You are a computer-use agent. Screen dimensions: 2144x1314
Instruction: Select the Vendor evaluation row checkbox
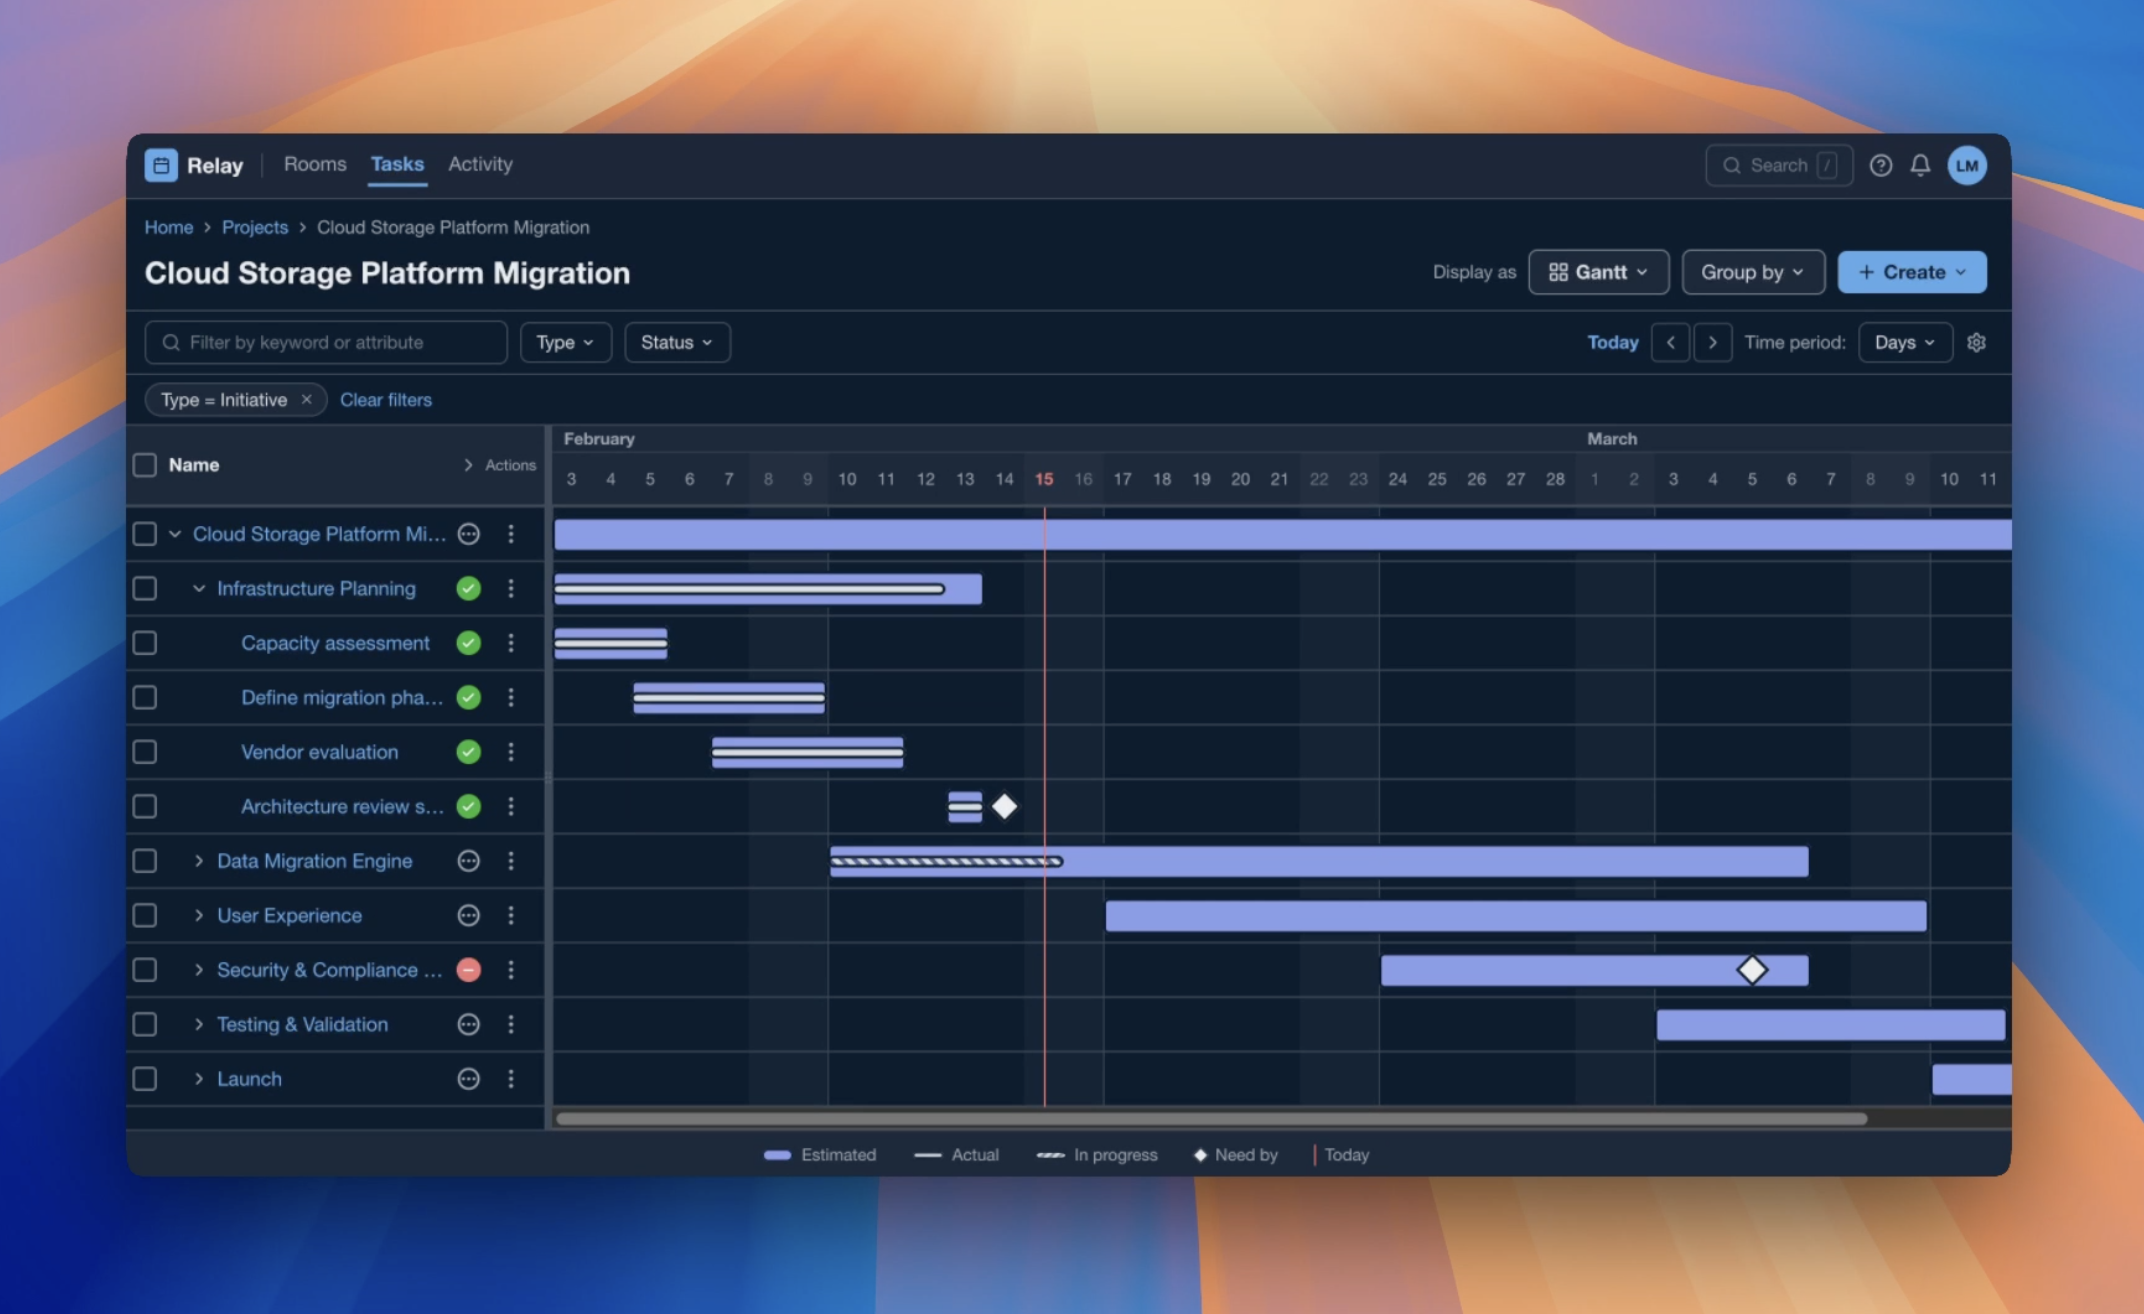[x=145, y=752]
